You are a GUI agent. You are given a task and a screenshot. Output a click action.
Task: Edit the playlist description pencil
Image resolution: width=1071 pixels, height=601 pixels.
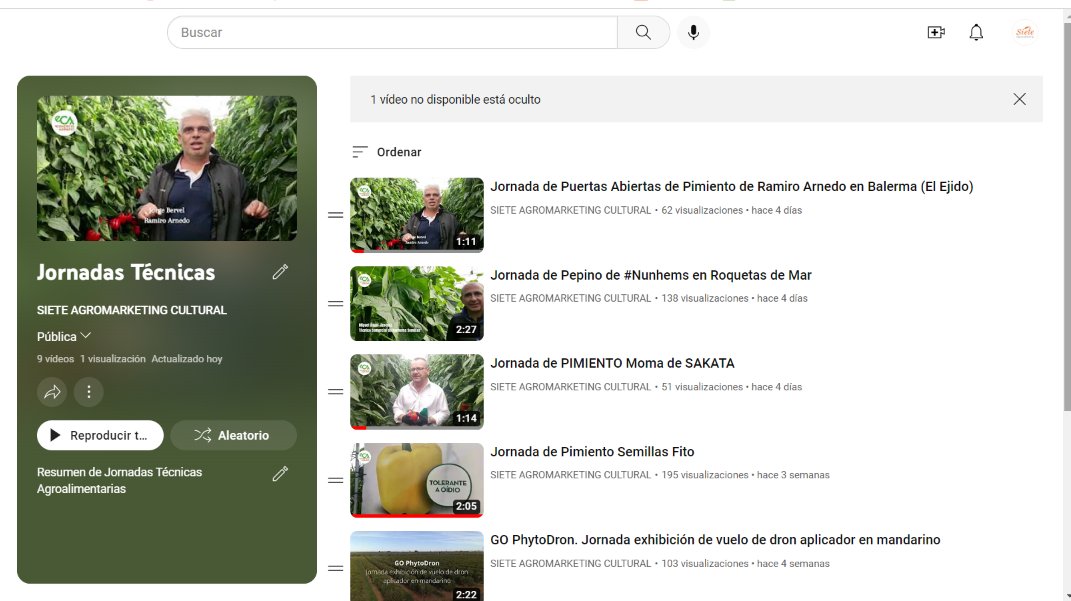[x=280, y=473]
